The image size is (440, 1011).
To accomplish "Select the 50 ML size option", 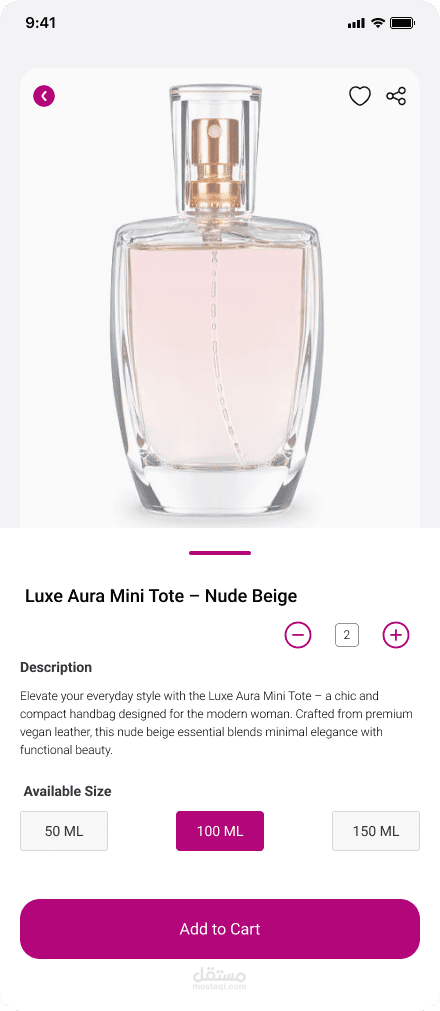I will point(64,830).
